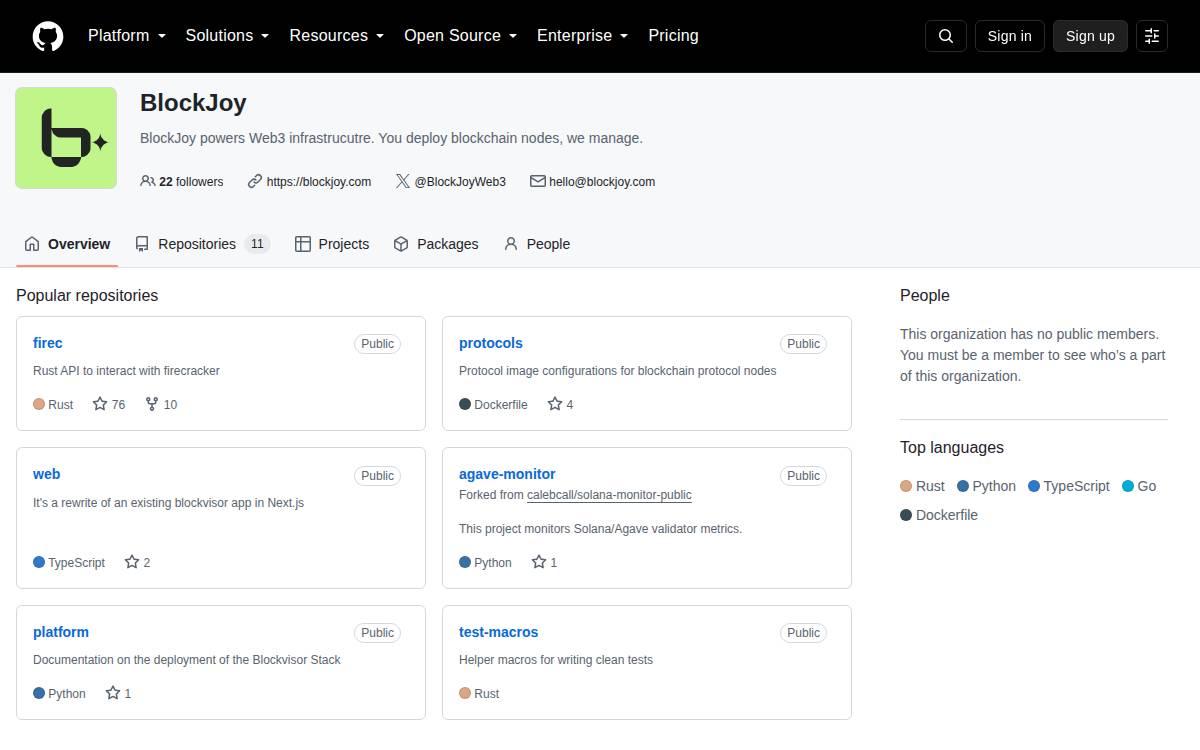This screenshot has width=1200, height=750.
Task: Click the Repositories count badge 11
Action: (257, 244)
